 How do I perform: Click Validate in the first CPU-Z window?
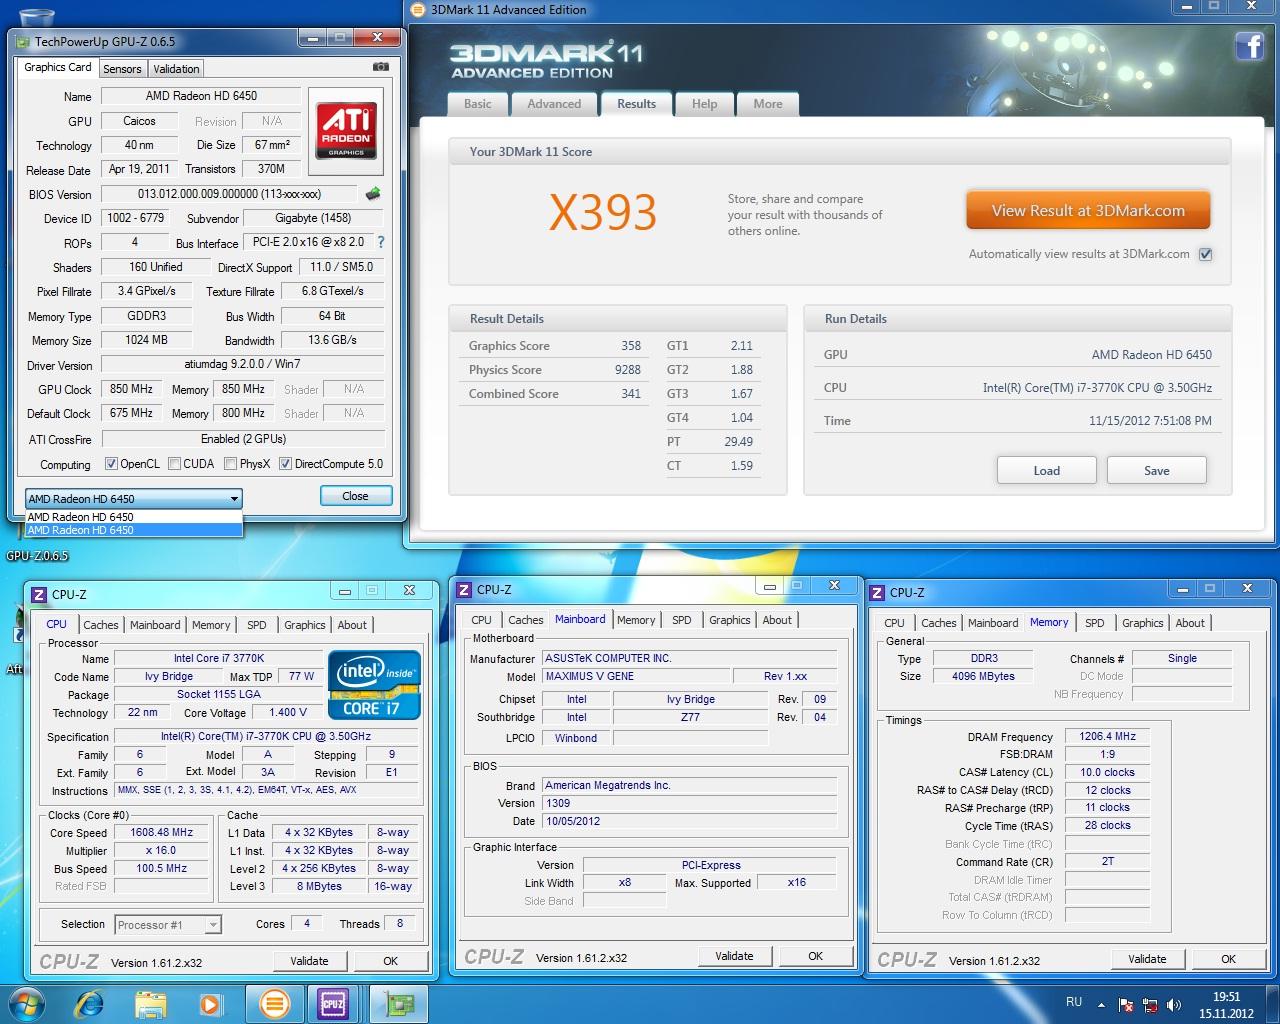pyautogui.click(x=309, y=961)
